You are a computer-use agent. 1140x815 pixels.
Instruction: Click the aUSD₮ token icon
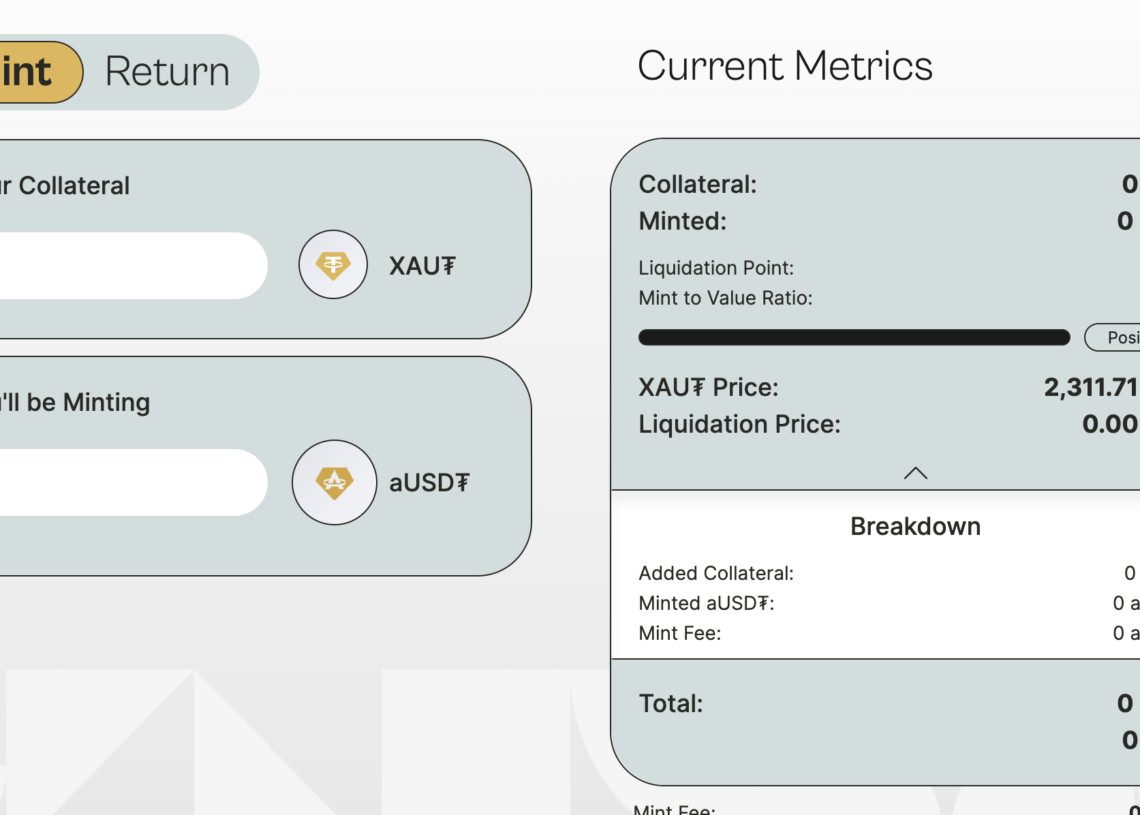pyautogui.click(x=334, y=482)
